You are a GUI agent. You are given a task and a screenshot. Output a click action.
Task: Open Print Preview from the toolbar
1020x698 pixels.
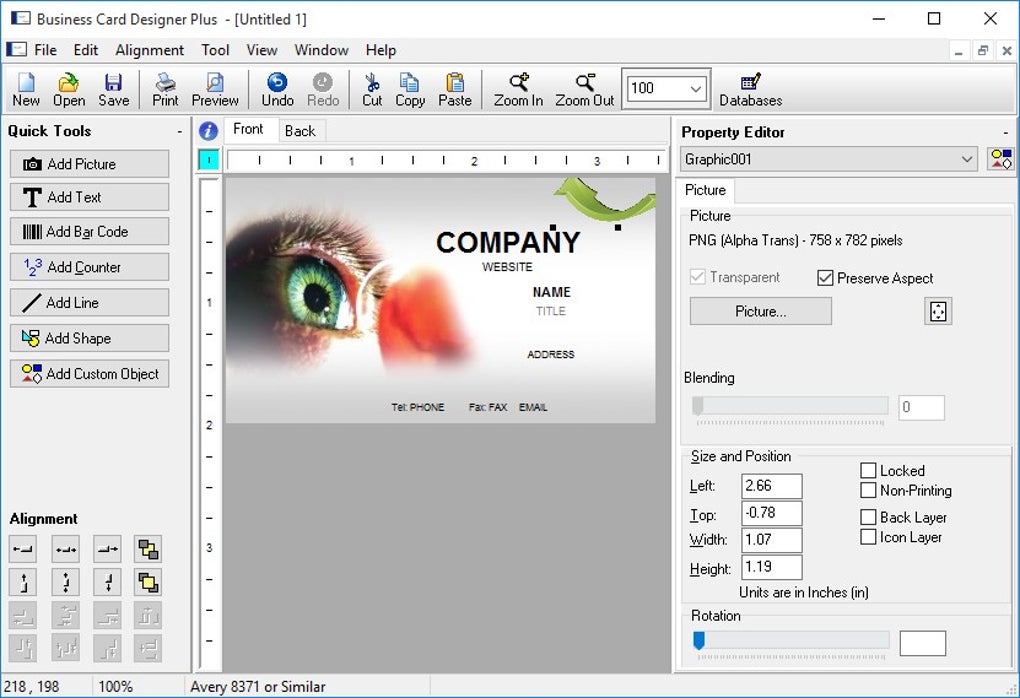point(215,90)
